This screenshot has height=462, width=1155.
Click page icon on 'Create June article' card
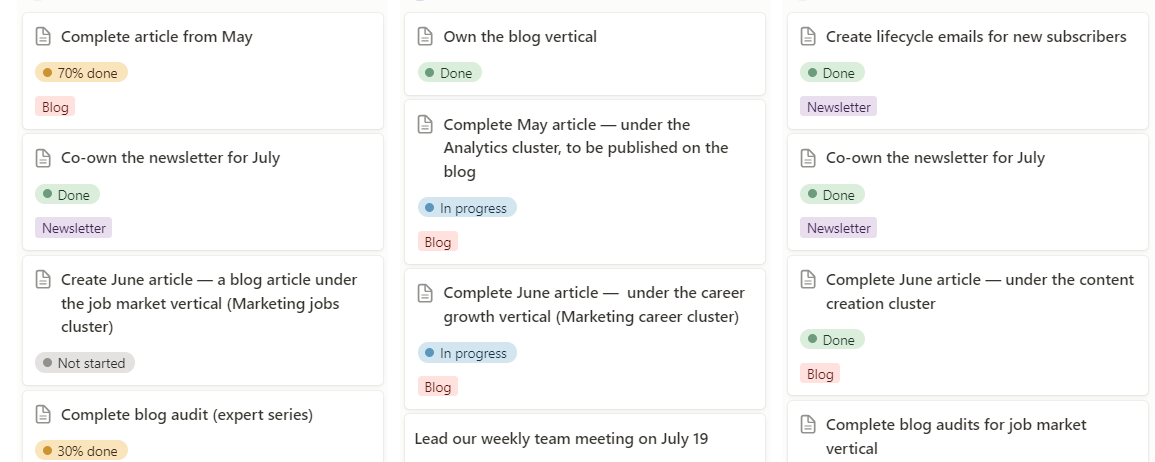[43, 280]
